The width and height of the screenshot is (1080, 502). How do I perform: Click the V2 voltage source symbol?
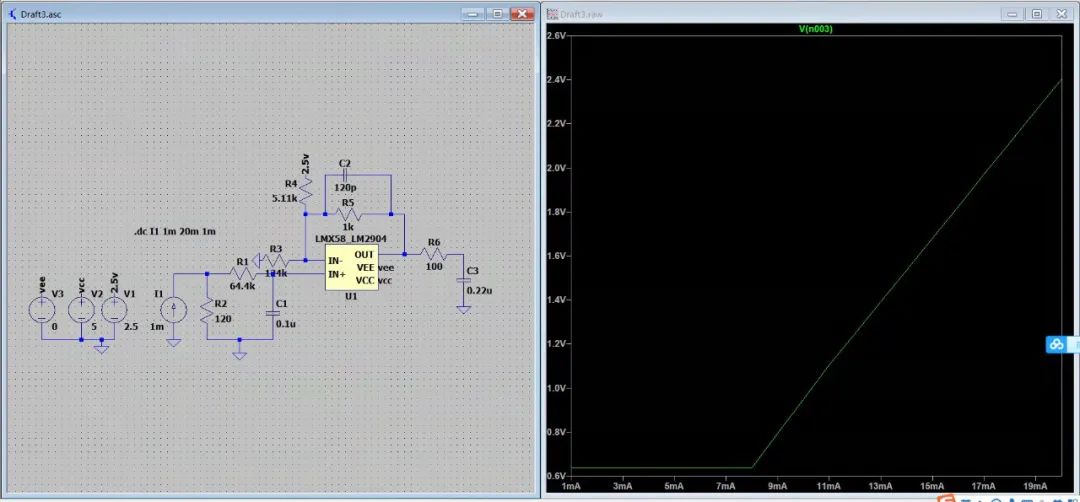pos(81,310)
